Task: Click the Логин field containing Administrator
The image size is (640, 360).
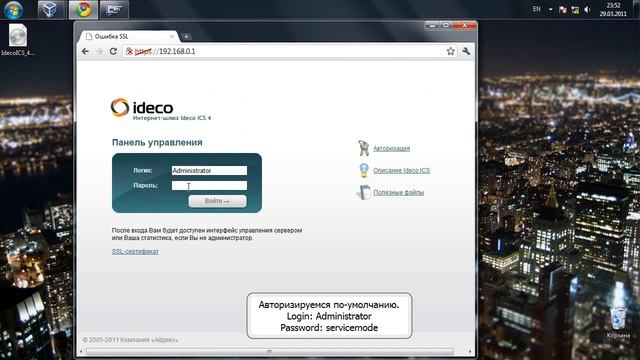Action: click(x=209, y=171)
